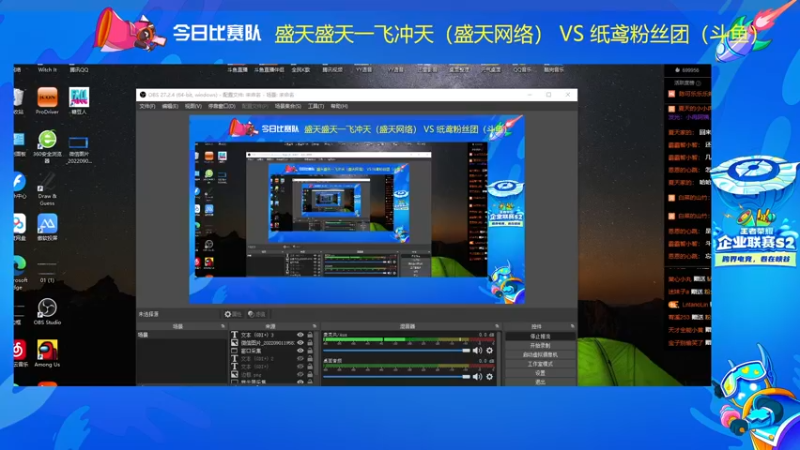Select the 文本 (GDI+) 3 source row

[x=272, y=335]
